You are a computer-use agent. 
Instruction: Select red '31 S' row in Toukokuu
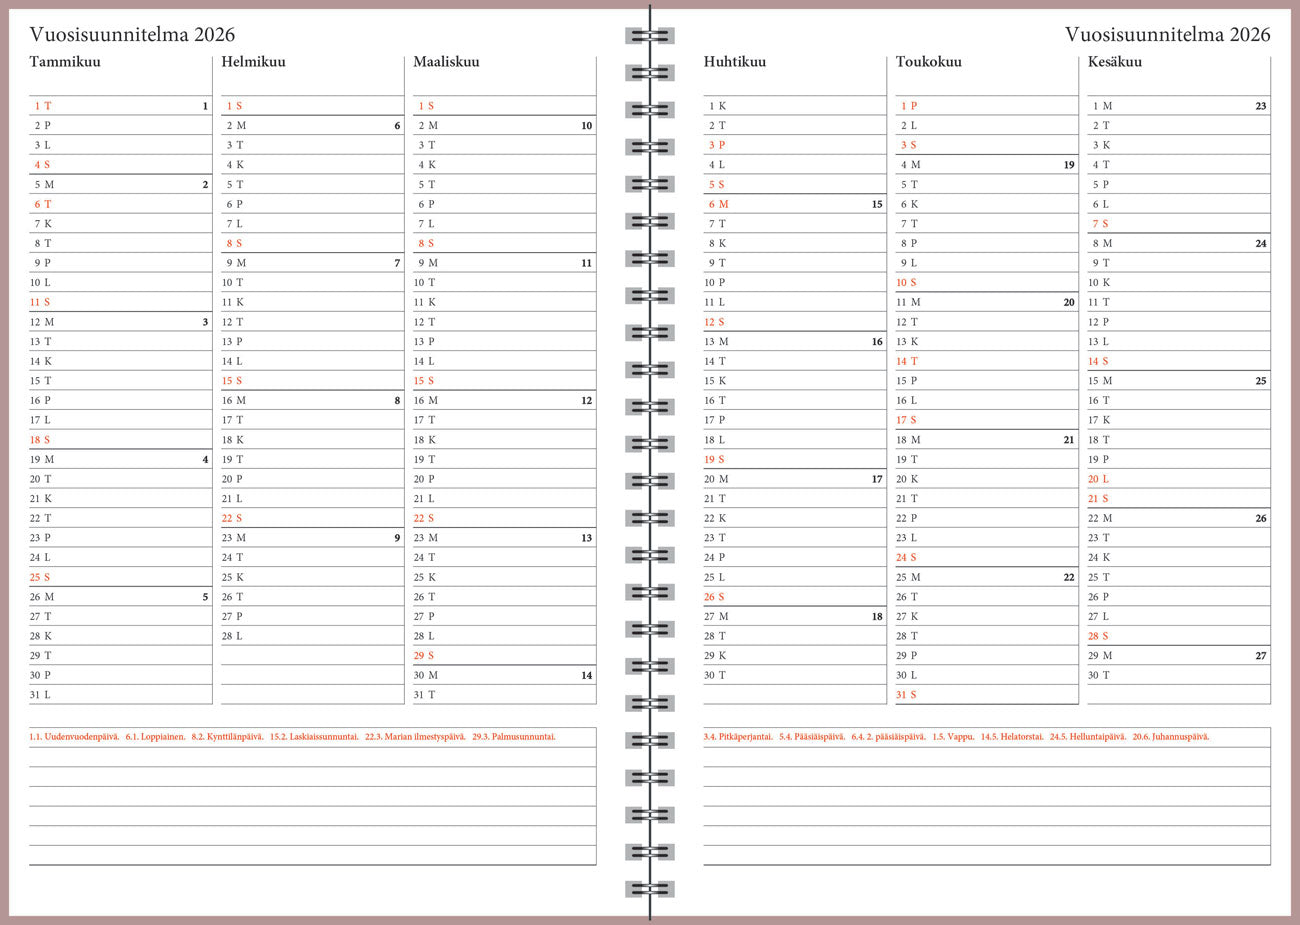point(987,695)
